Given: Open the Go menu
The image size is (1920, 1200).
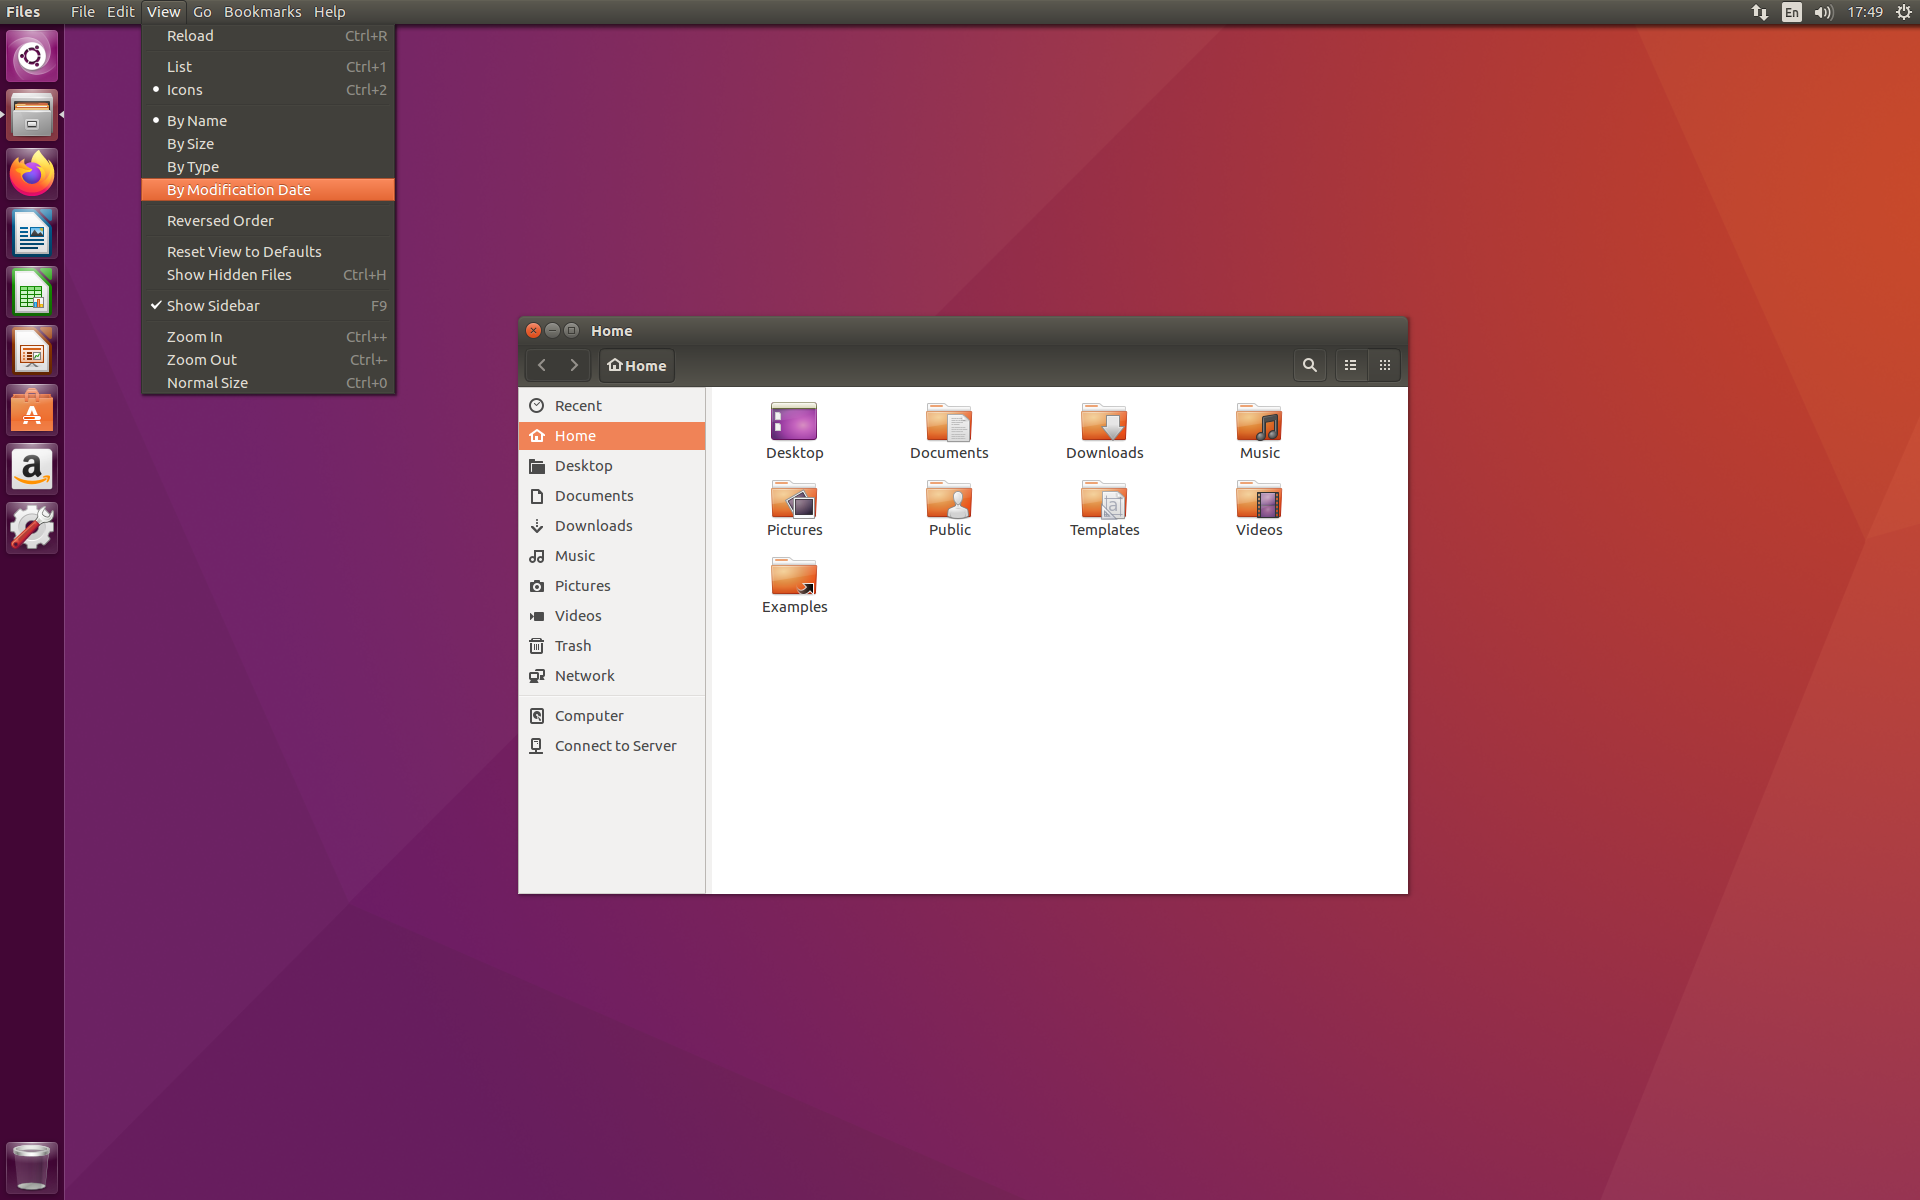Looking at the screenshot, I should (x=202, y=12).
